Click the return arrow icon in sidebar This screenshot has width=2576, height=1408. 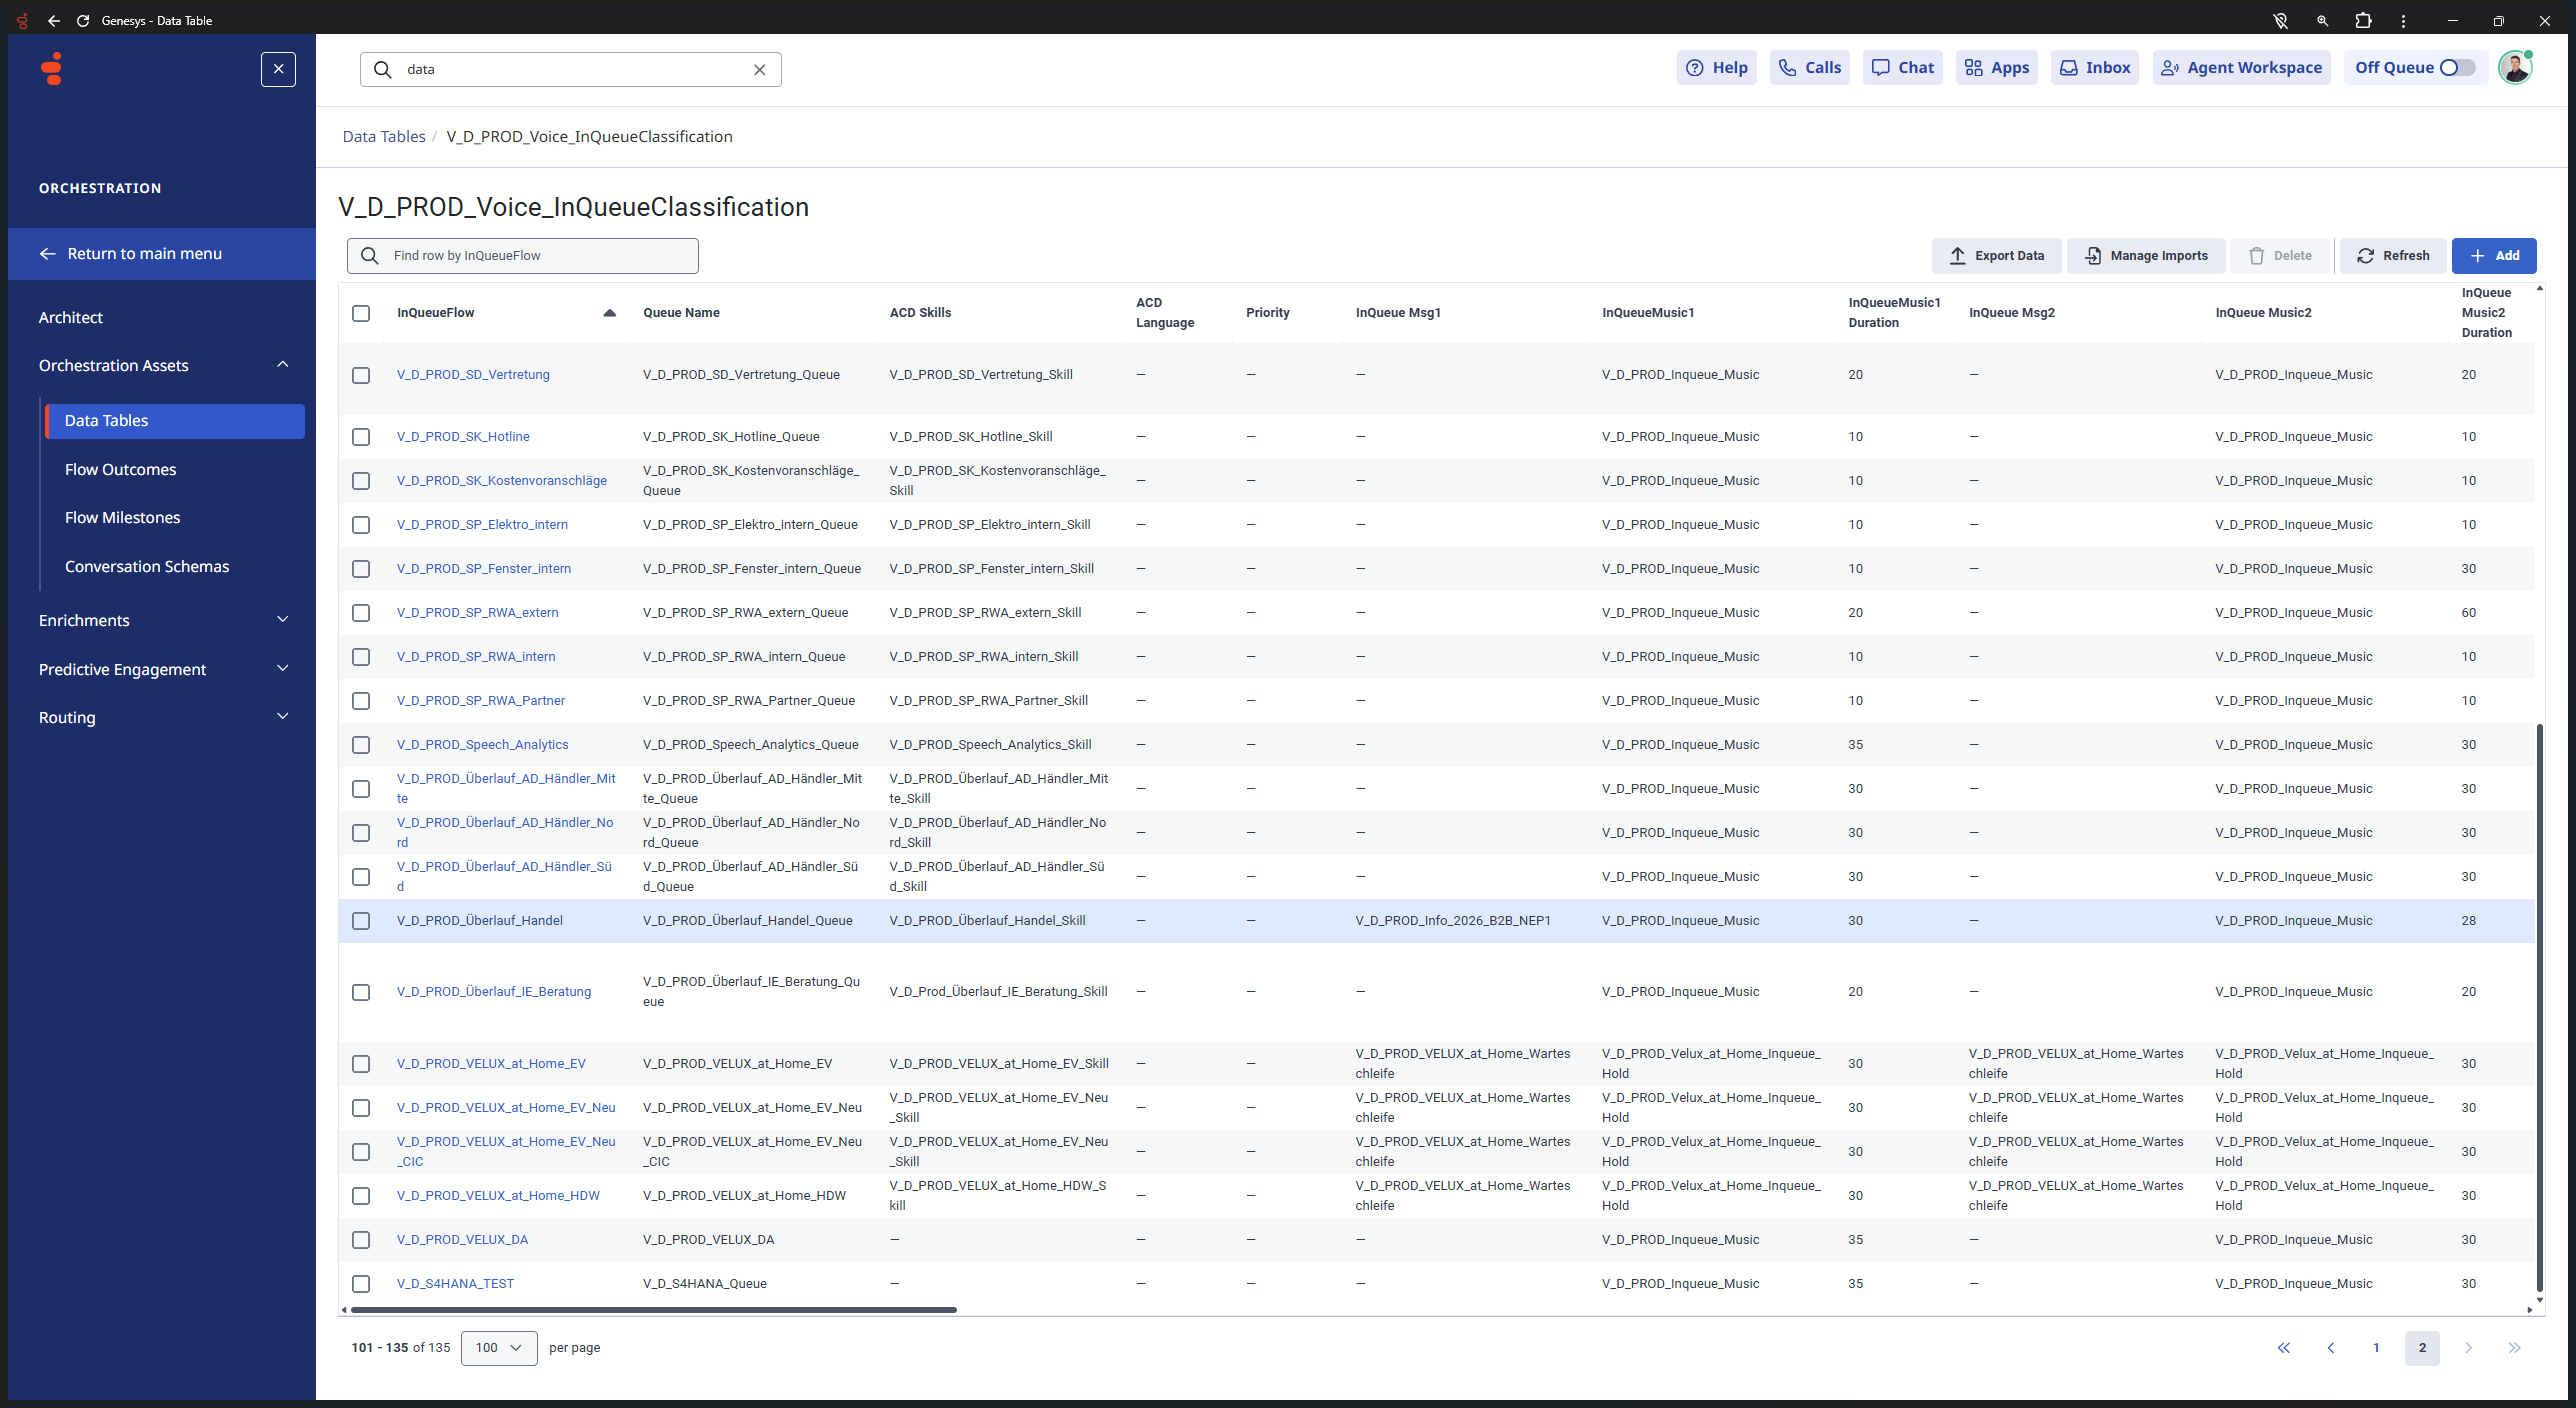(47, 254)
